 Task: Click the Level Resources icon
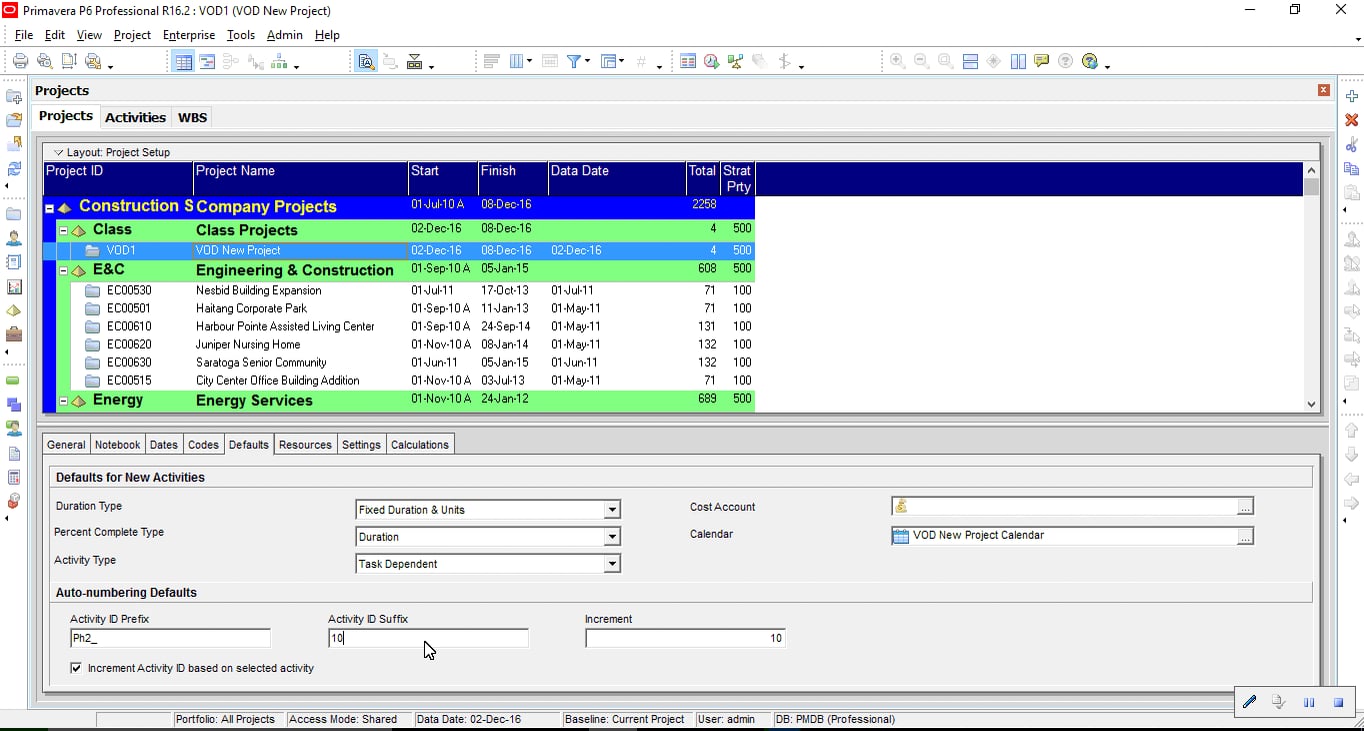(x=735, y=61)
